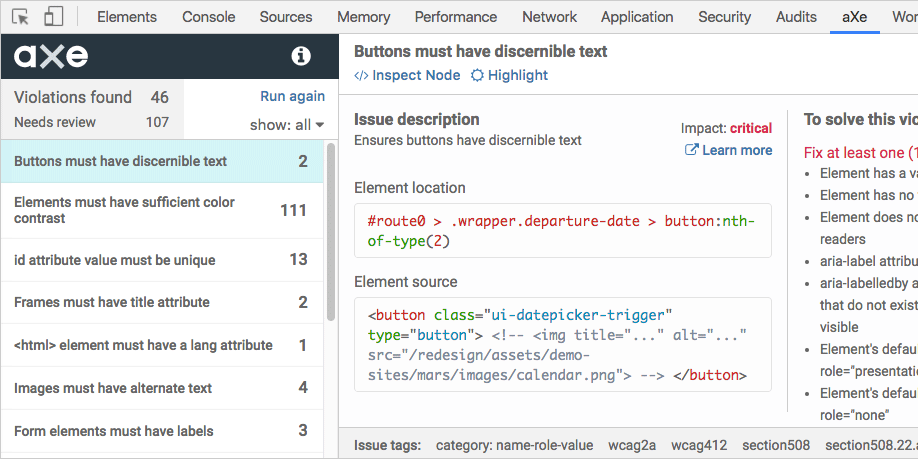Click the violations list scrollbar
Image resolution: width=918 pixels, height=459 pixels.
[x=331, y=232]
